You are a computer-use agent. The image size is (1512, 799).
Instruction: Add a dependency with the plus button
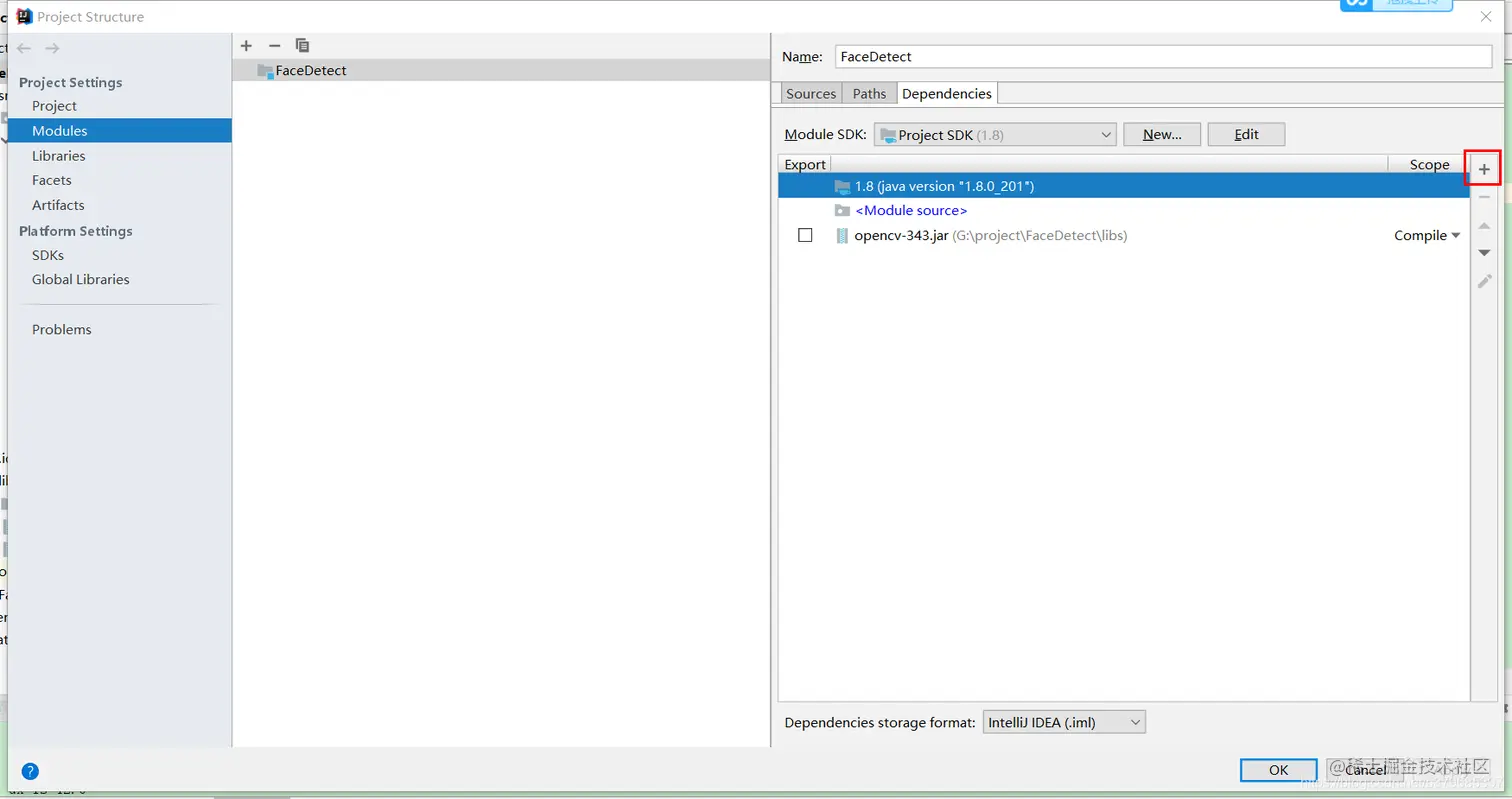[x=1484, y=170]
